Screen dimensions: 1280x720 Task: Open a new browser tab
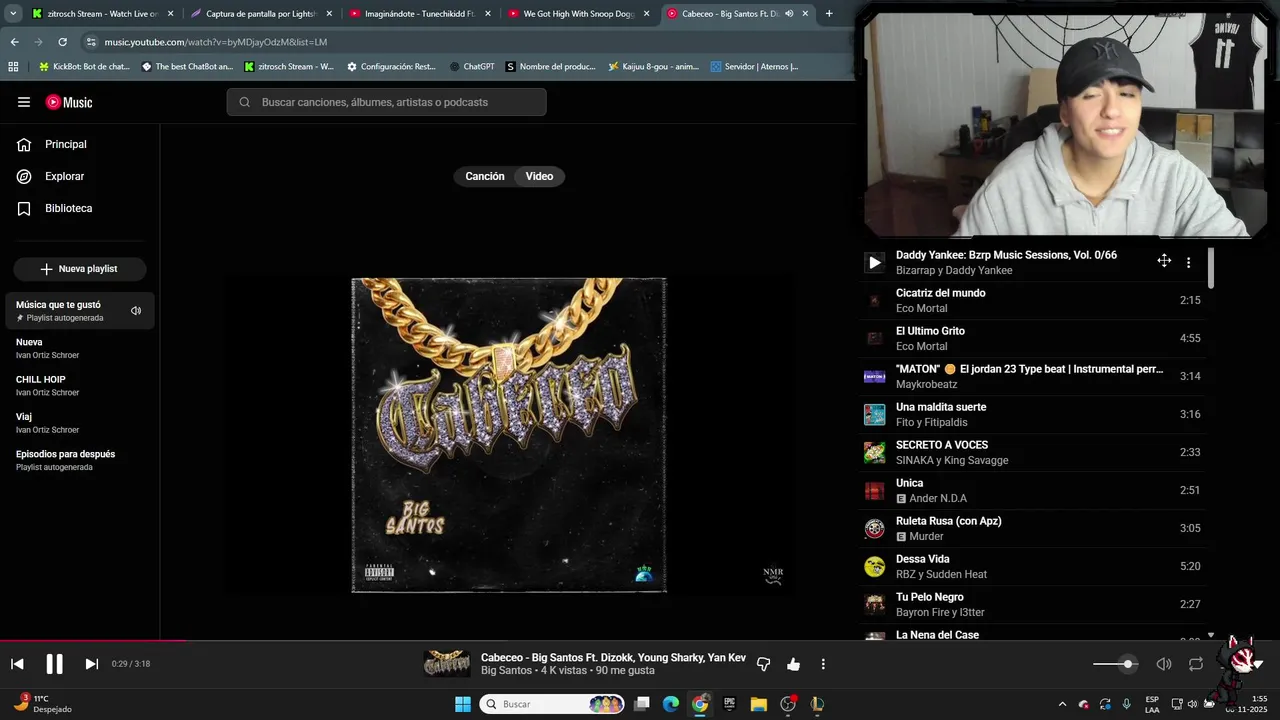[829, 14]
